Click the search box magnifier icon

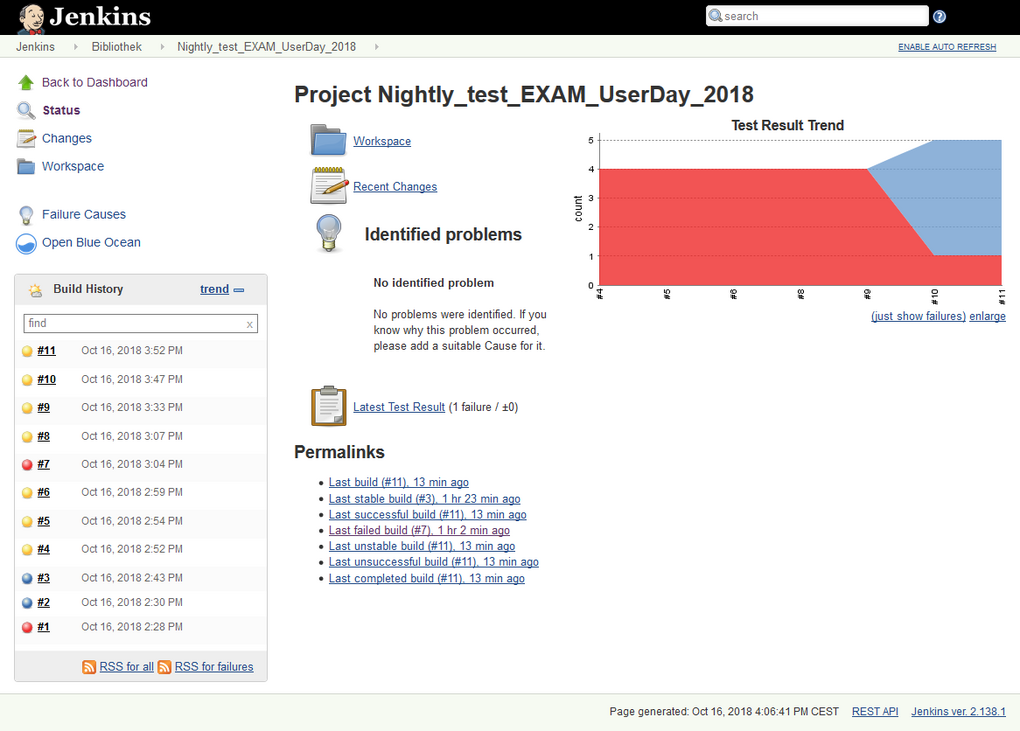(716, 16)
